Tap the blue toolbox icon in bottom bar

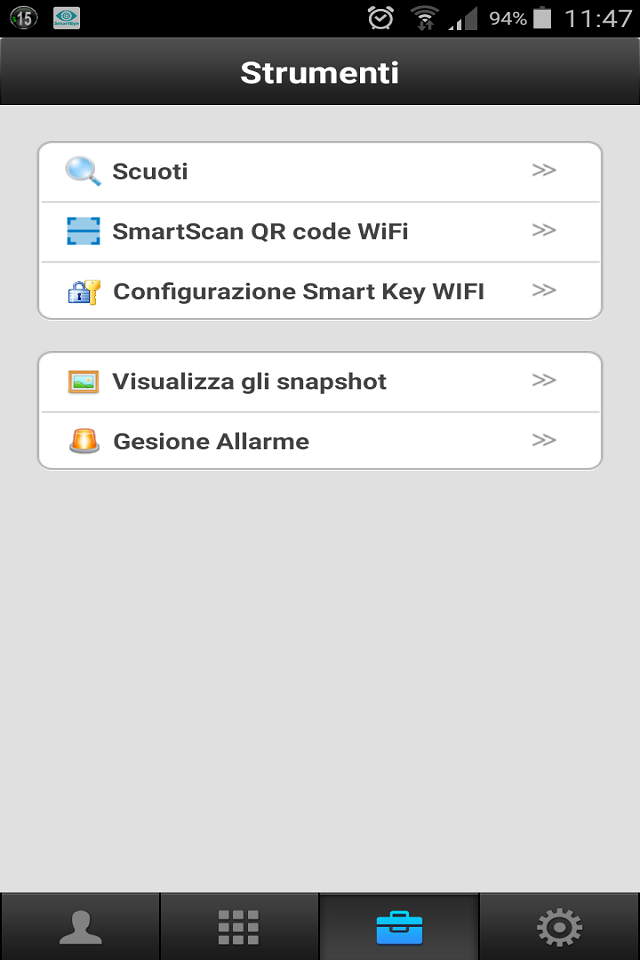point(399,926)
